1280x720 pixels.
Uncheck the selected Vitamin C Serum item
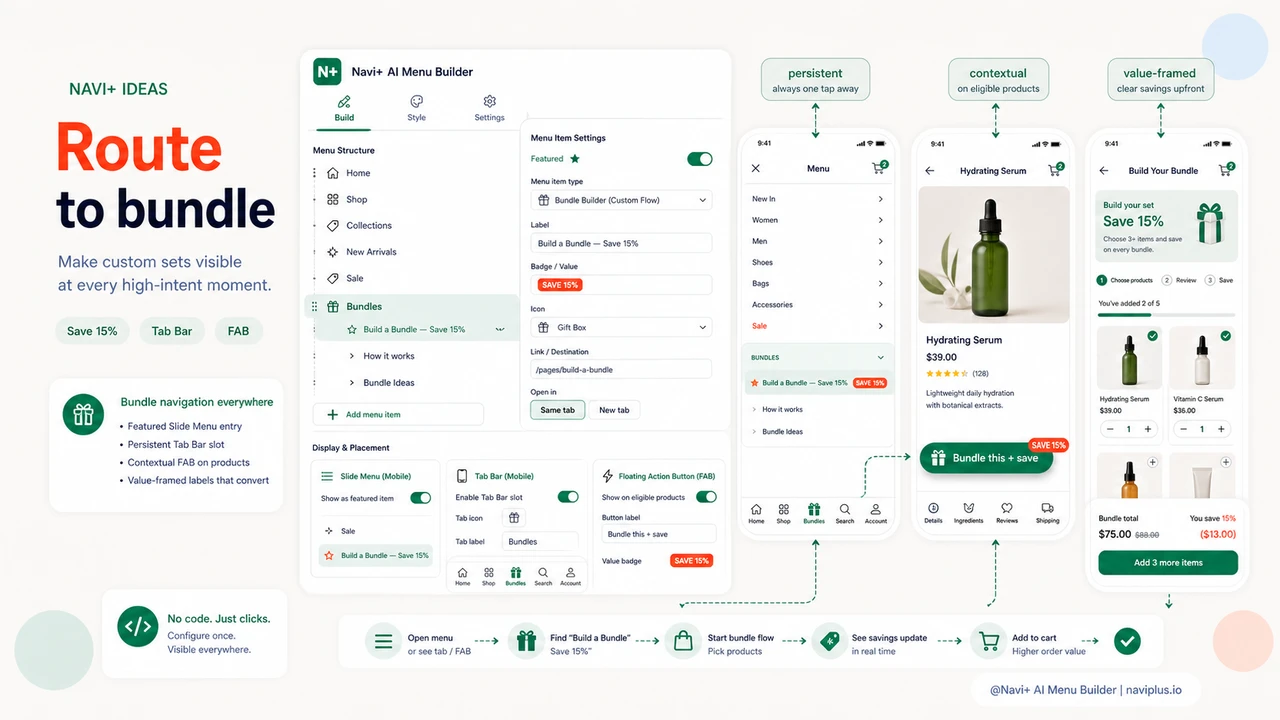pos(1225,336)
